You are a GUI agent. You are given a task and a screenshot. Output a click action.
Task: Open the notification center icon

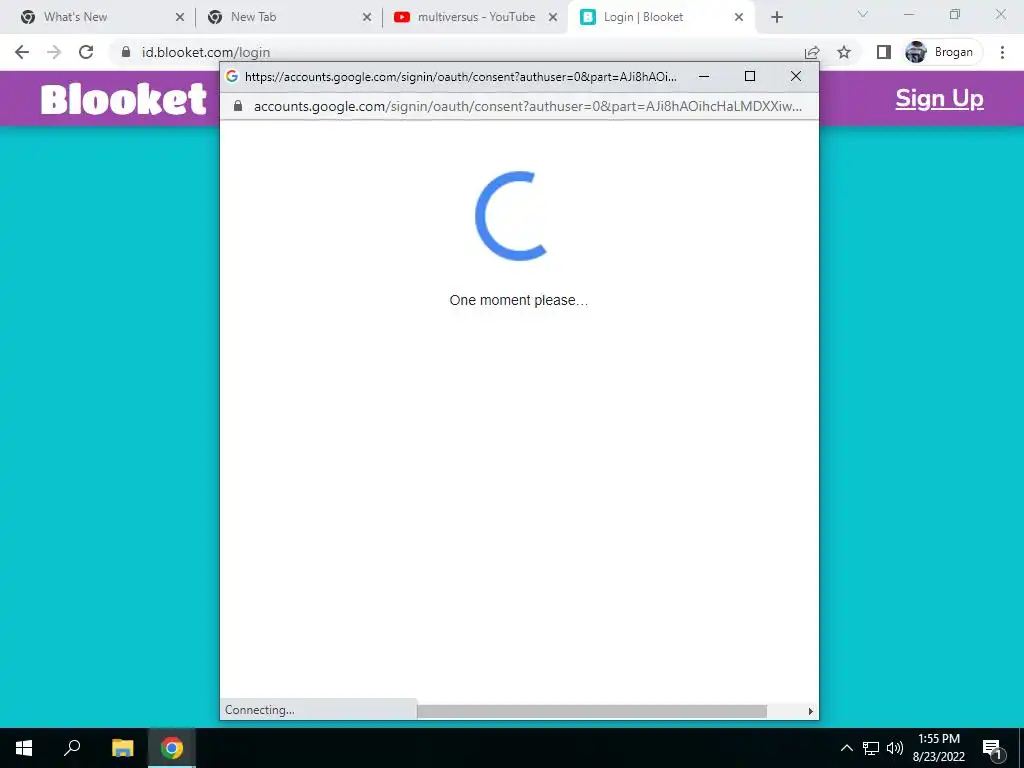(992, 748)
